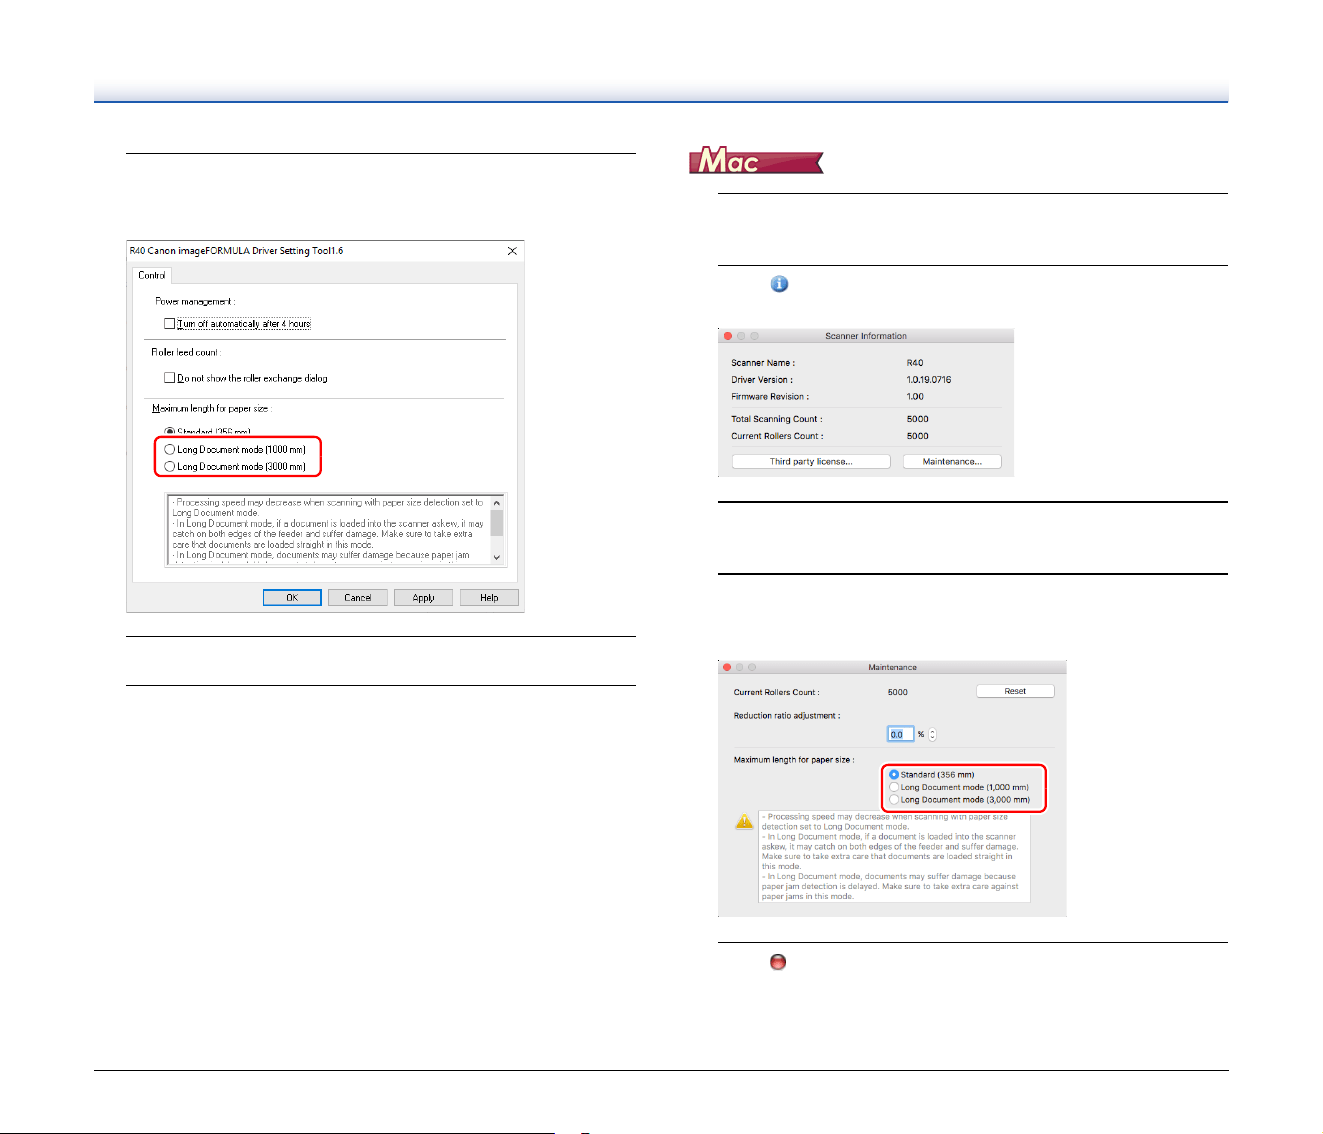This screenshot has height=1134, width=1323.
Task: Click the reduction ratio adjustment field
Action: [901, 734]
